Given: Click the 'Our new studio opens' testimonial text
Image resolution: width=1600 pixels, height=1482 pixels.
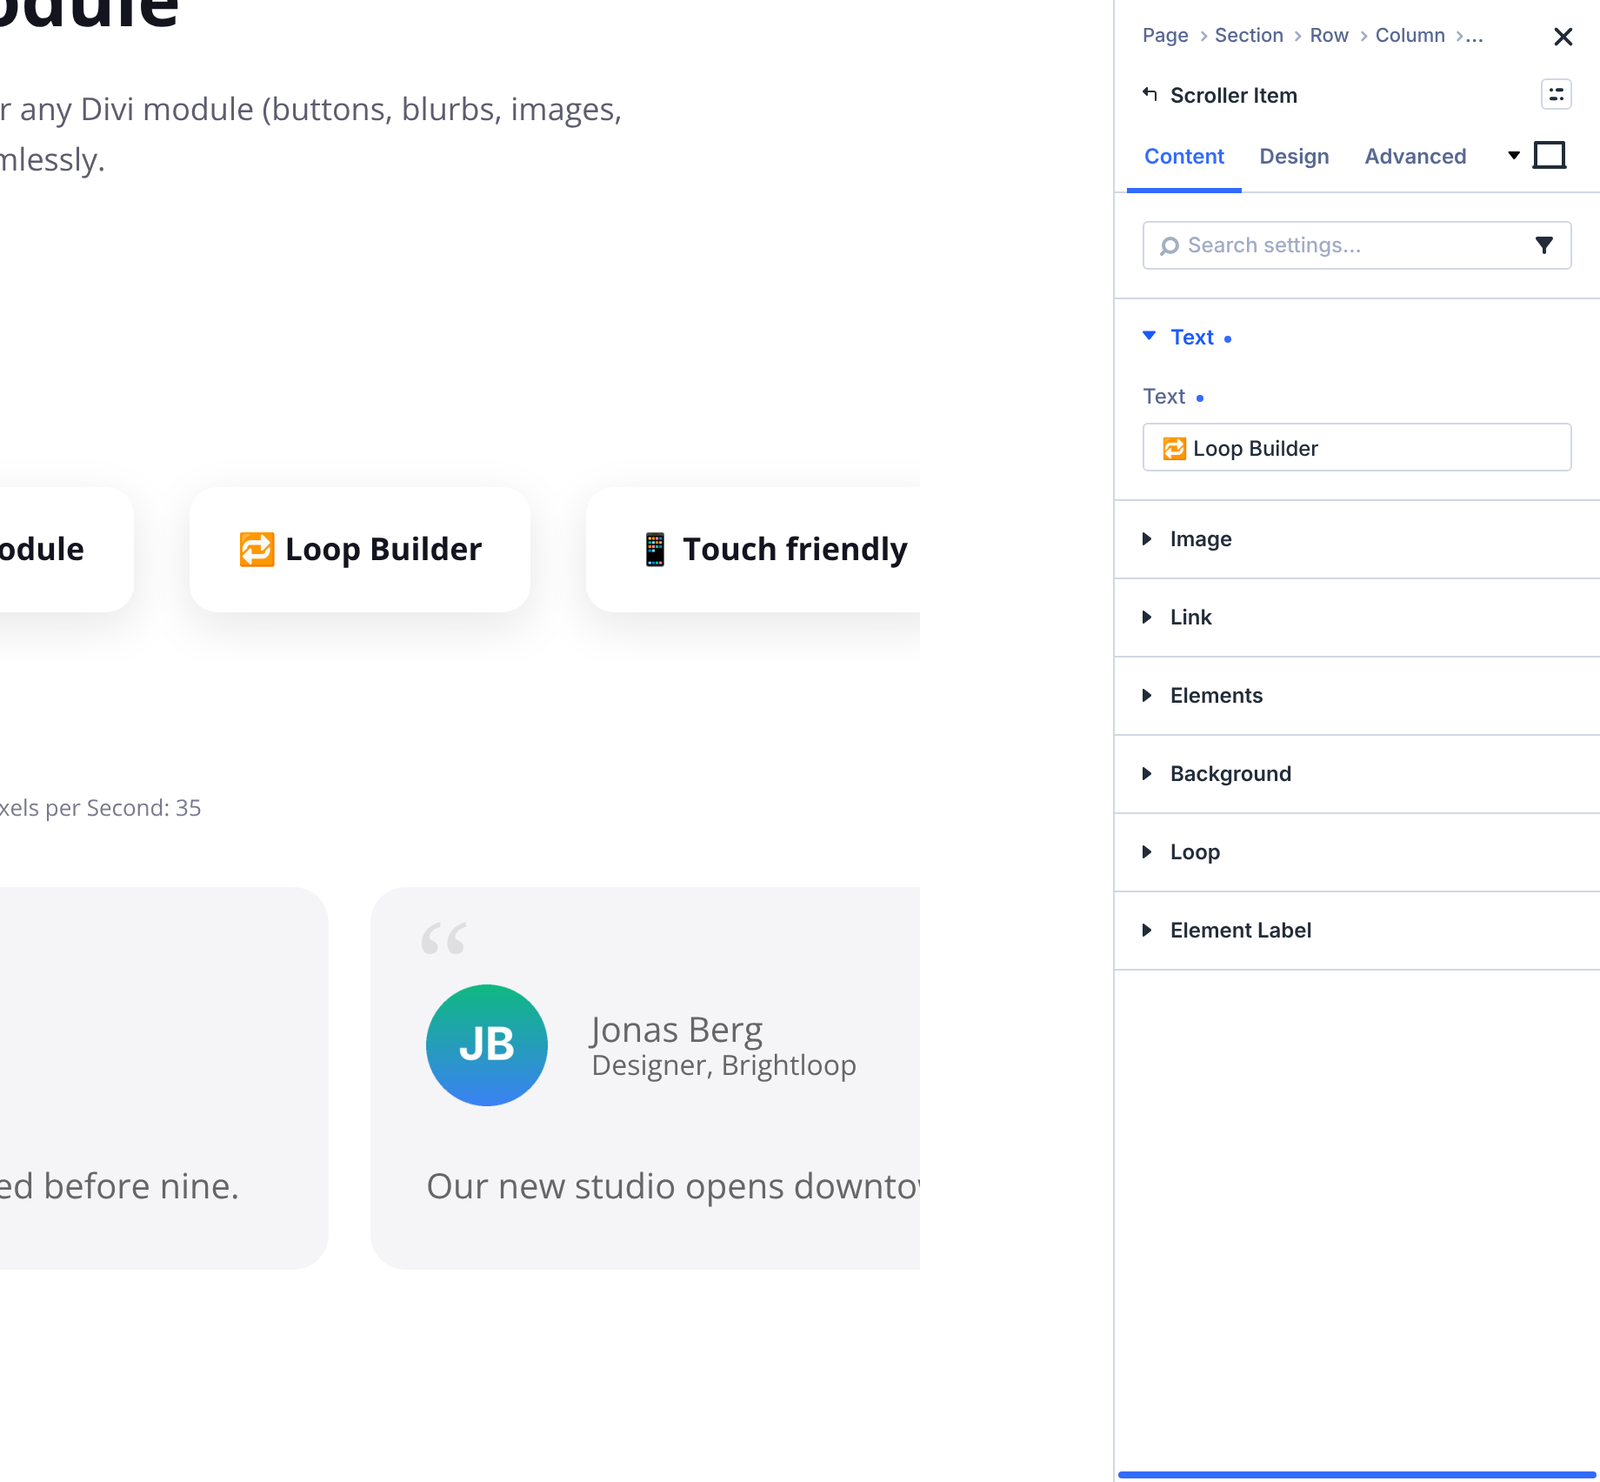Looking at the screenshot, I should (x=673, y=1186).
